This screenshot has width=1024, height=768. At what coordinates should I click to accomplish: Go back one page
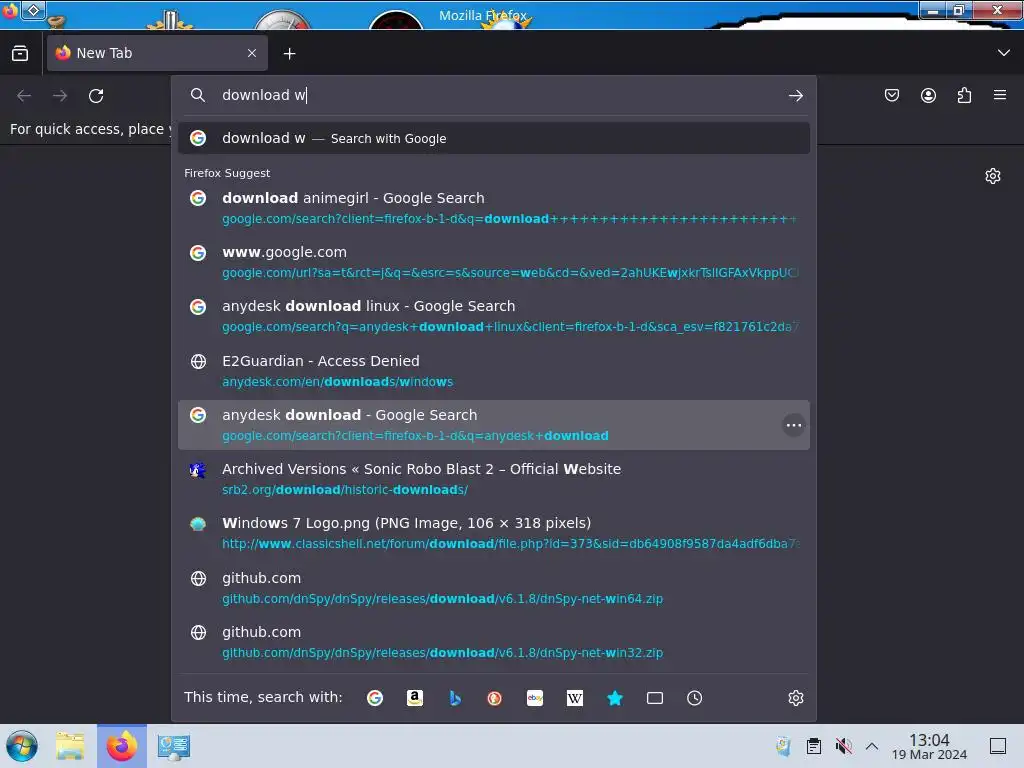[x=24, y=96]
